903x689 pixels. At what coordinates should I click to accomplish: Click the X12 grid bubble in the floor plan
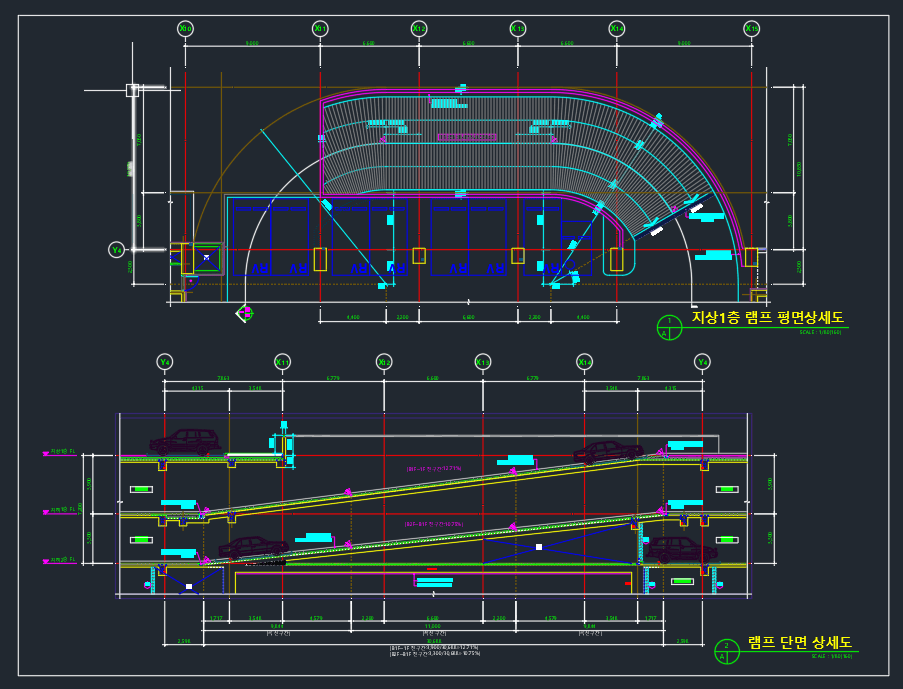tap(419, 28)
